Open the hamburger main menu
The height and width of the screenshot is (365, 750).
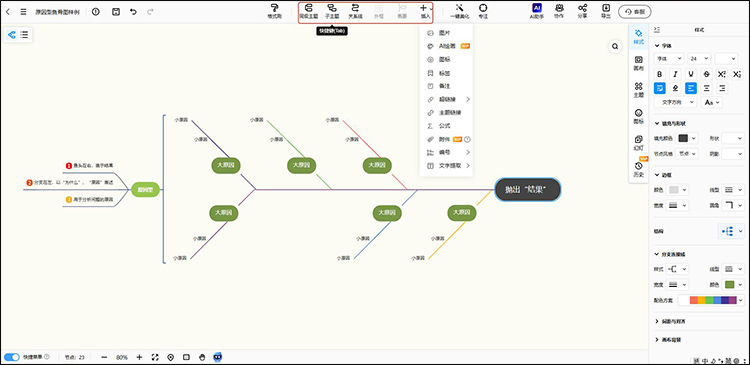23,12
